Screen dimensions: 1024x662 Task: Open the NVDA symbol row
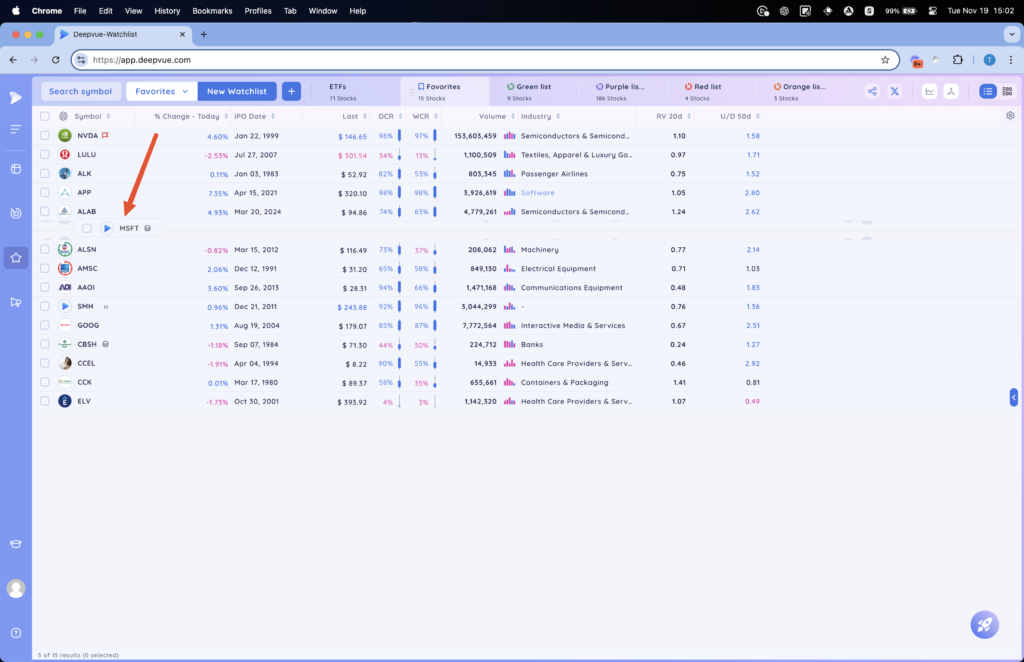point(88,136)
